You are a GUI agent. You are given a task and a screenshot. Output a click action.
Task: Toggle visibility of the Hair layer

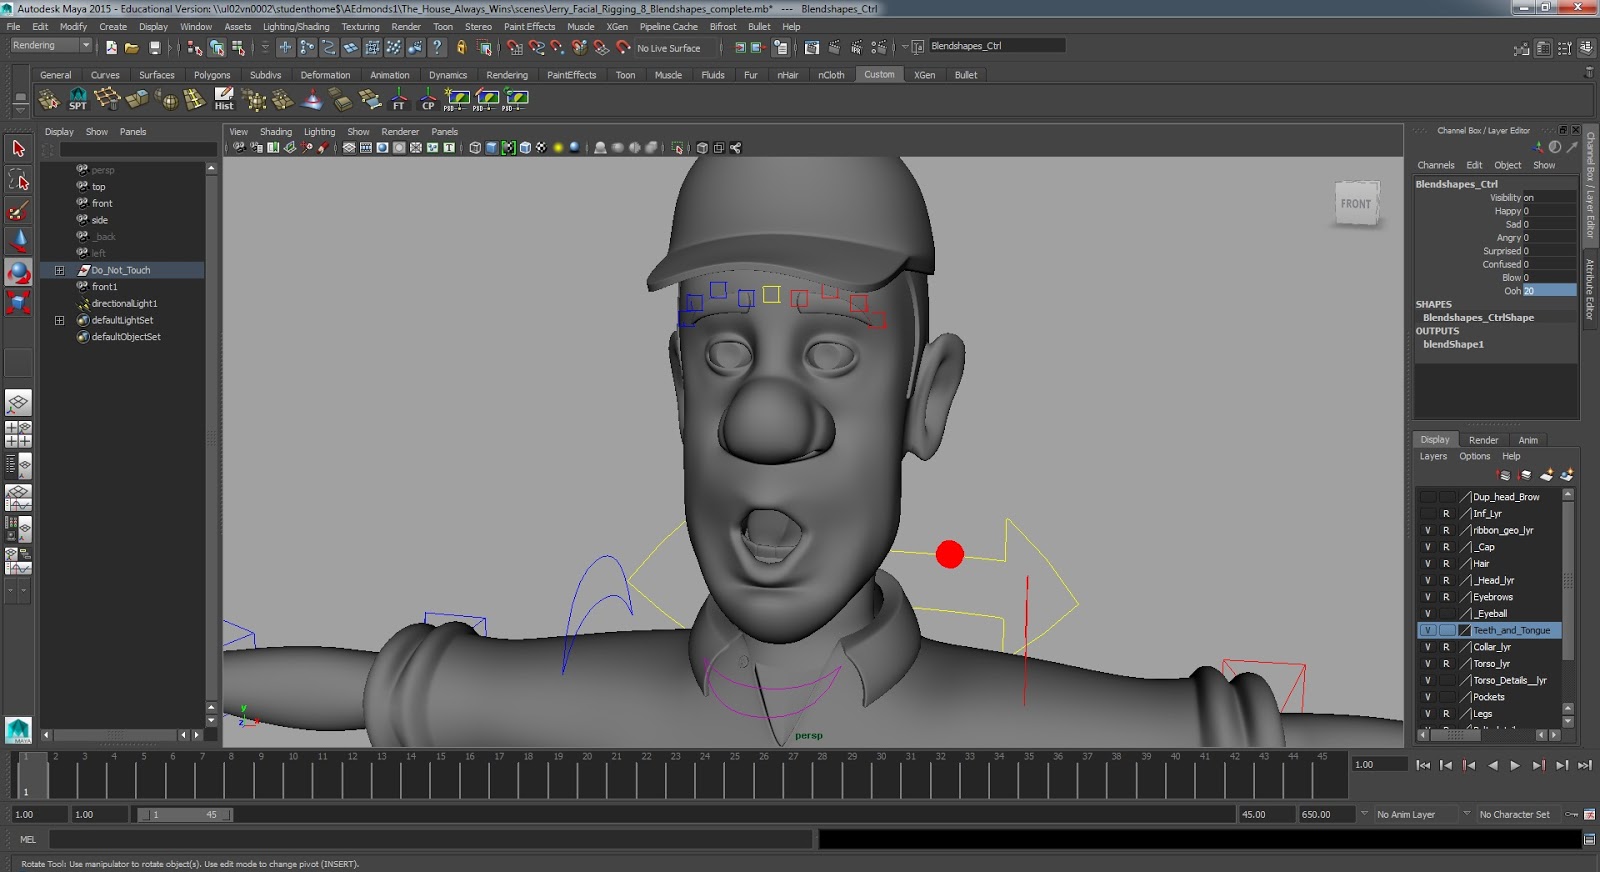point(1427,564)
